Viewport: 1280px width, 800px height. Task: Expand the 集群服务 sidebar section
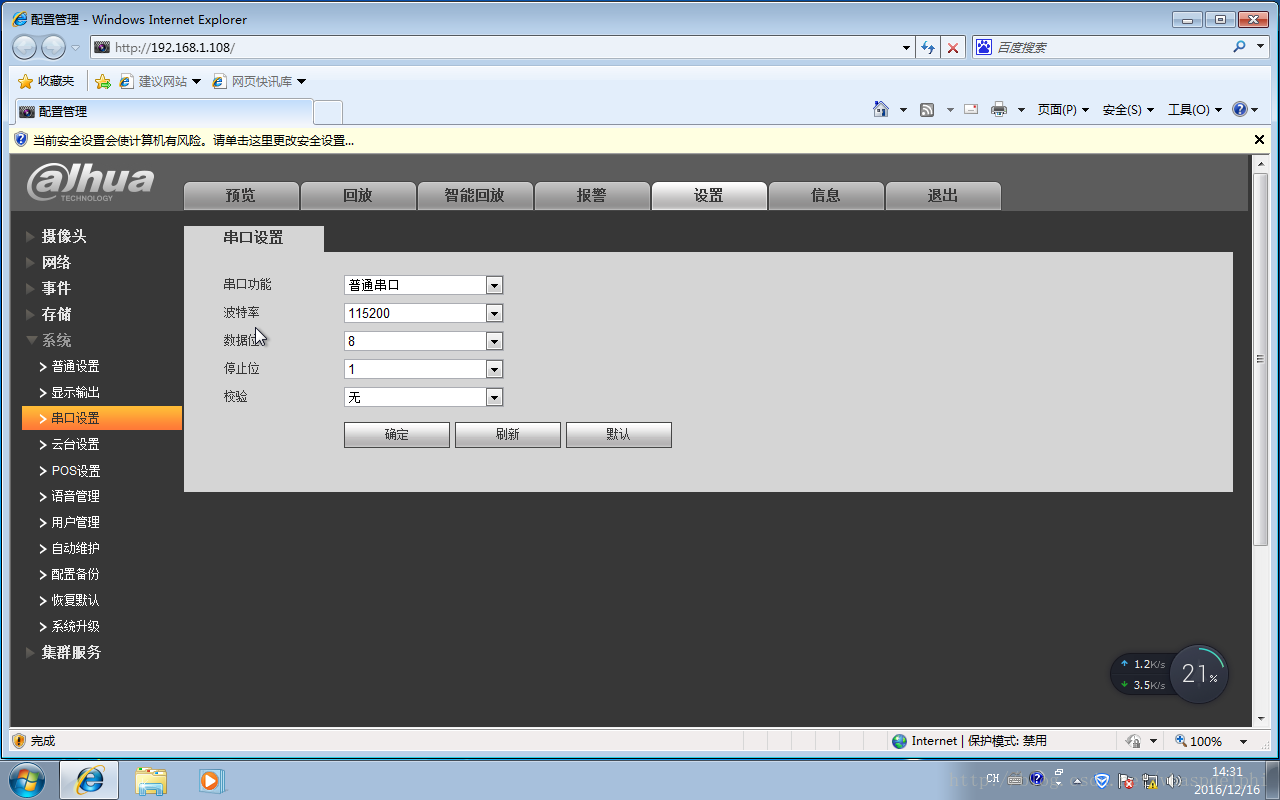click(71, 652)
